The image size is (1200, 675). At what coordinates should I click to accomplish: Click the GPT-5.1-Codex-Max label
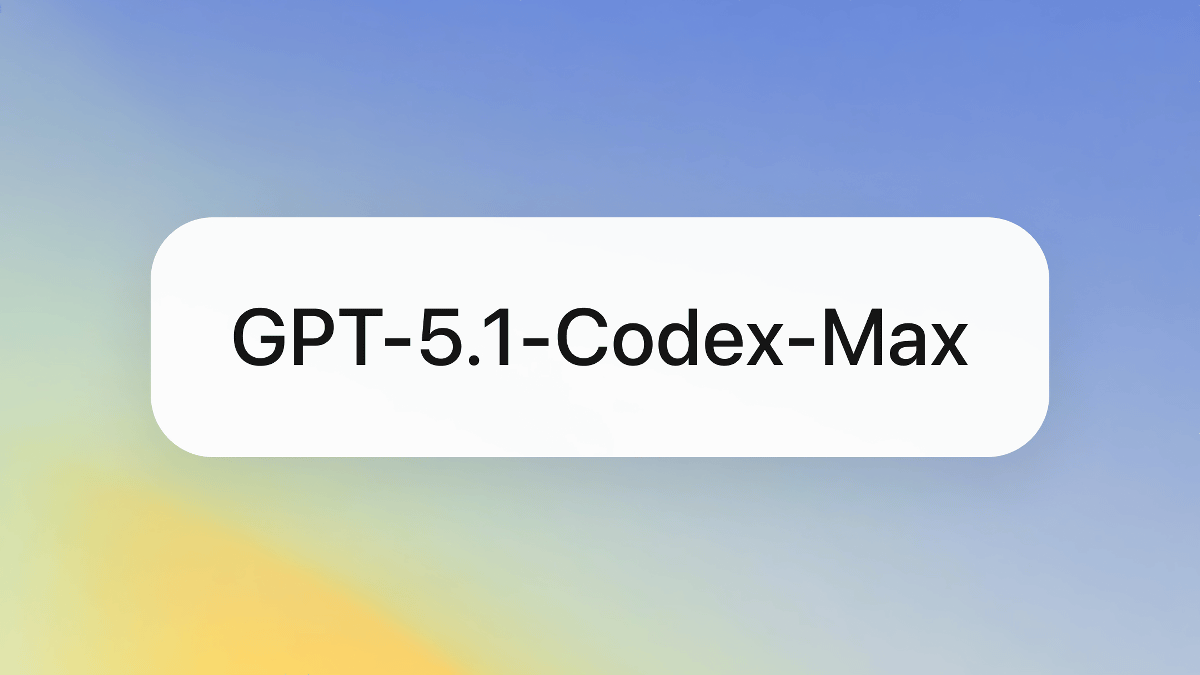coord(600,338)
